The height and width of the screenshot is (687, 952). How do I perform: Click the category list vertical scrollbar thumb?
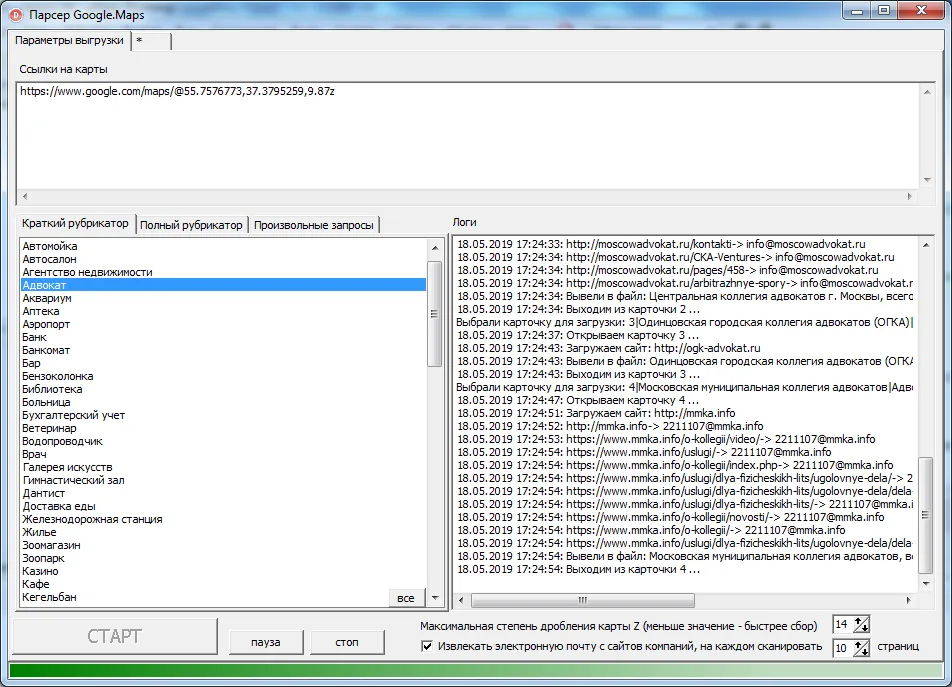coord(435,314)
